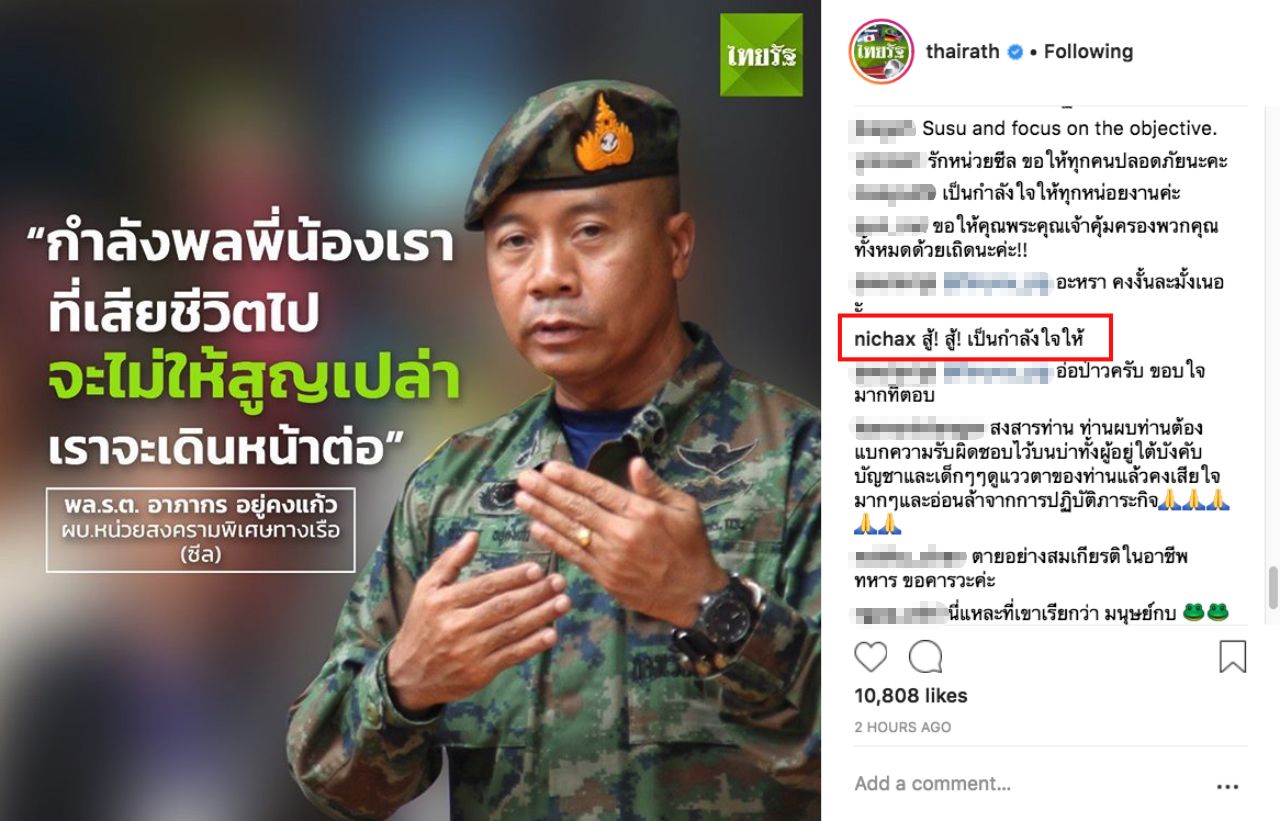Click the comments scrollbar thumb
This screenshot has width=1280, height=821.
1271,587
